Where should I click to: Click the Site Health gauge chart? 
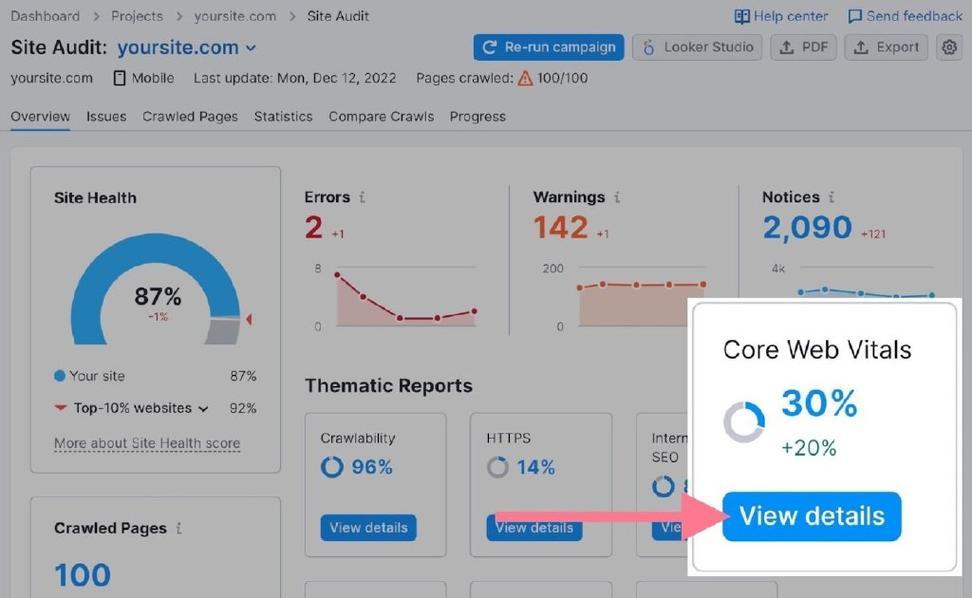(x=156, y=289)
